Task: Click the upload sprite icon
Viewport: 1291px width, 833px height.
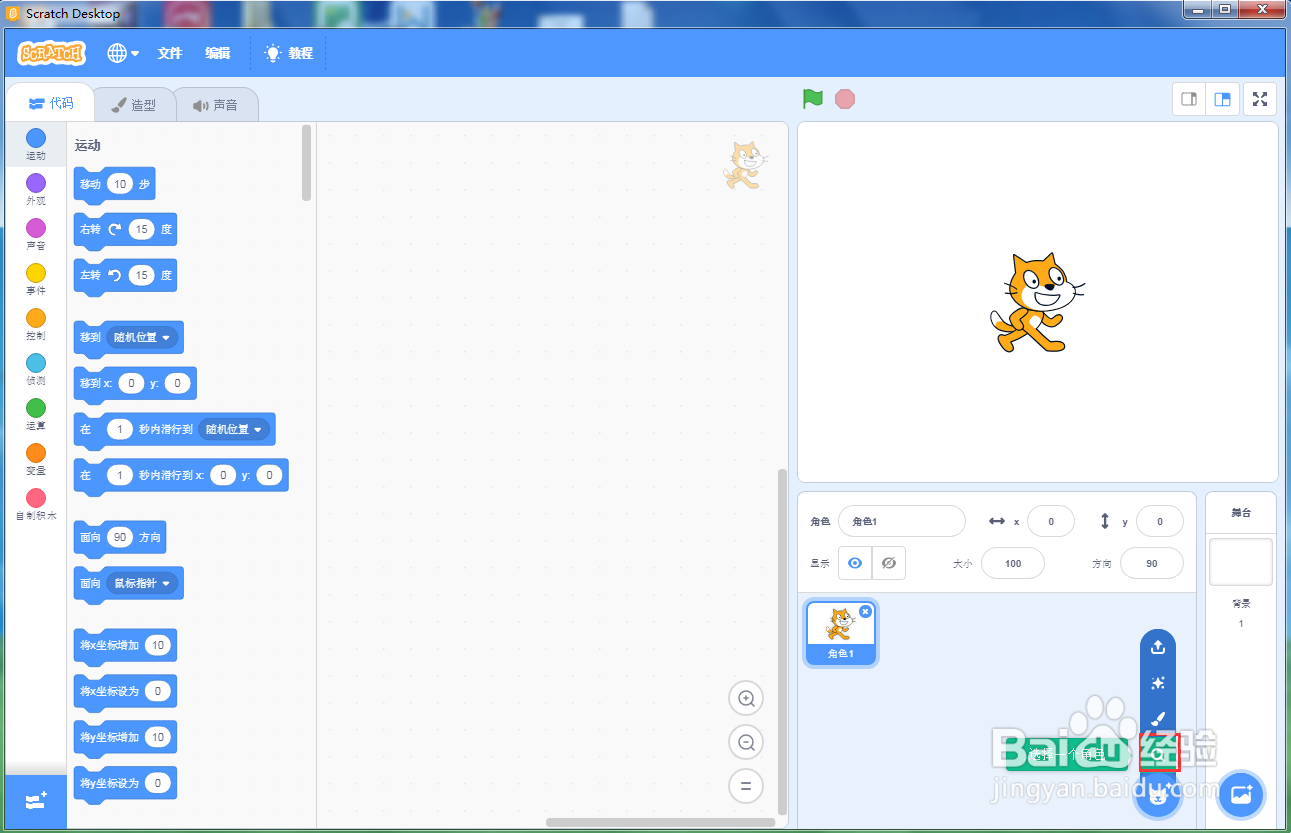Action: click(x=1158, y=646)
